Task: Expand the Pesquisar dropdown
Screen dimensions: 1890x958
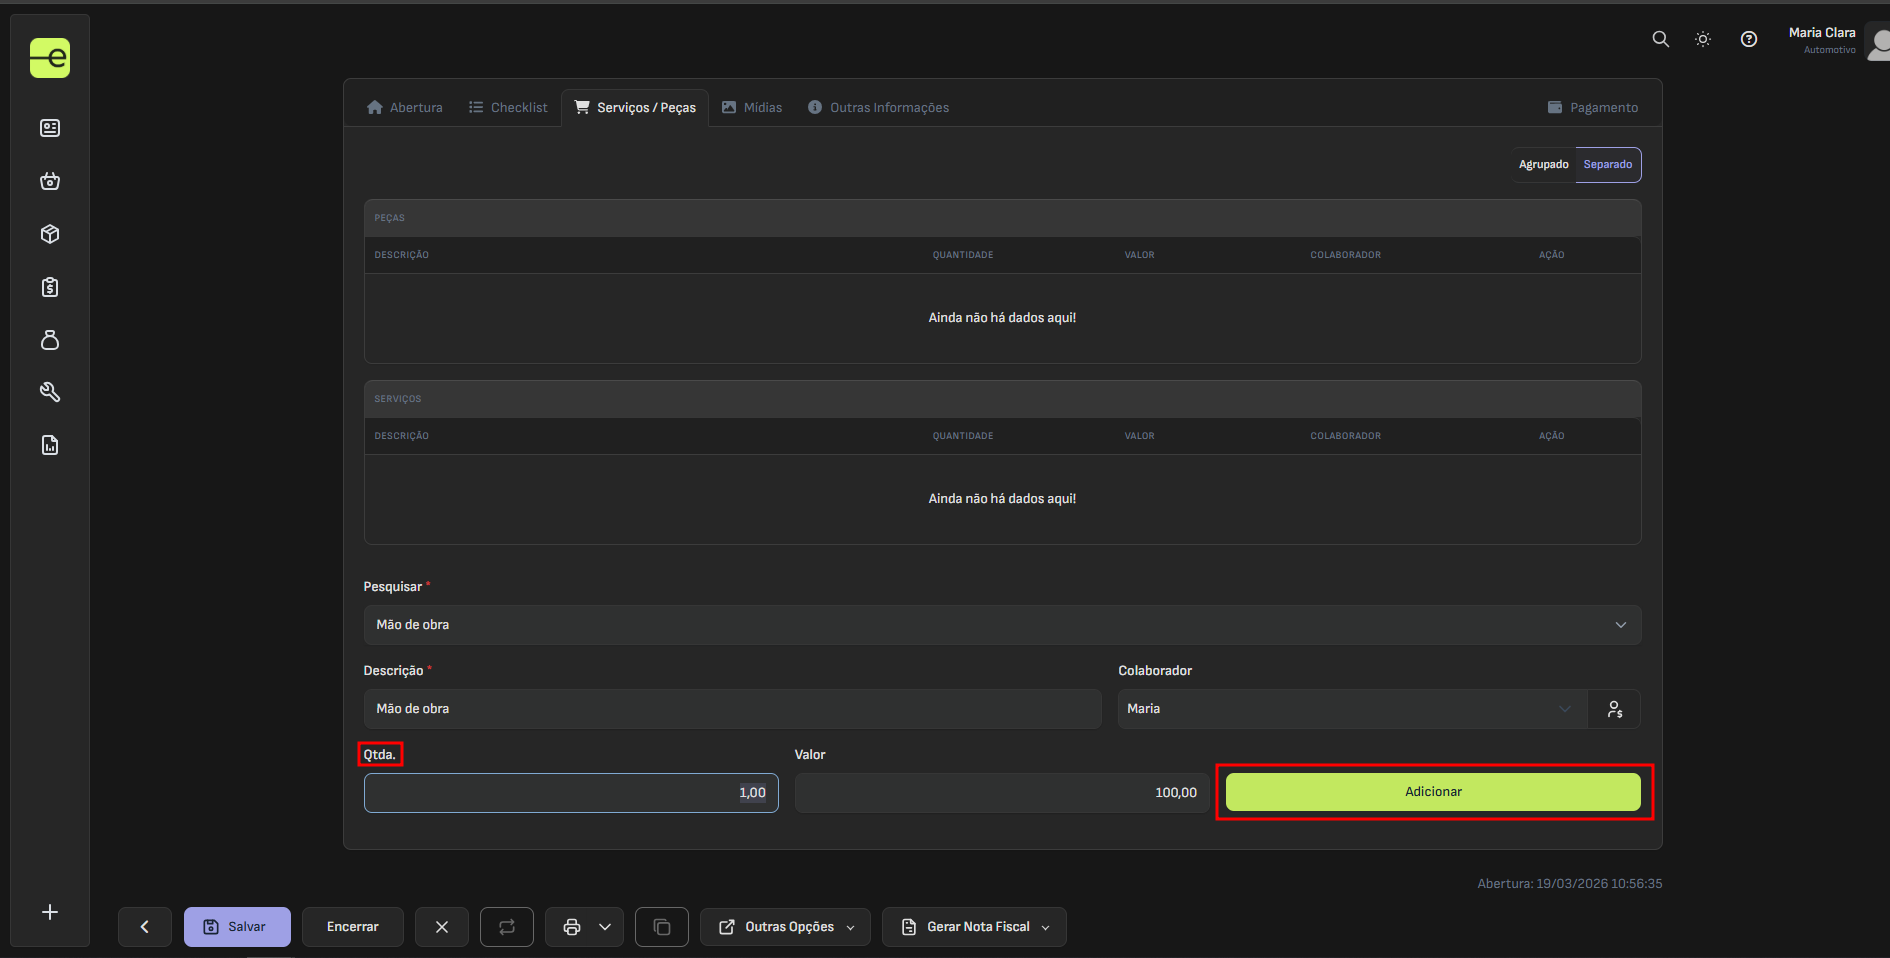Action: (1001, 625)
